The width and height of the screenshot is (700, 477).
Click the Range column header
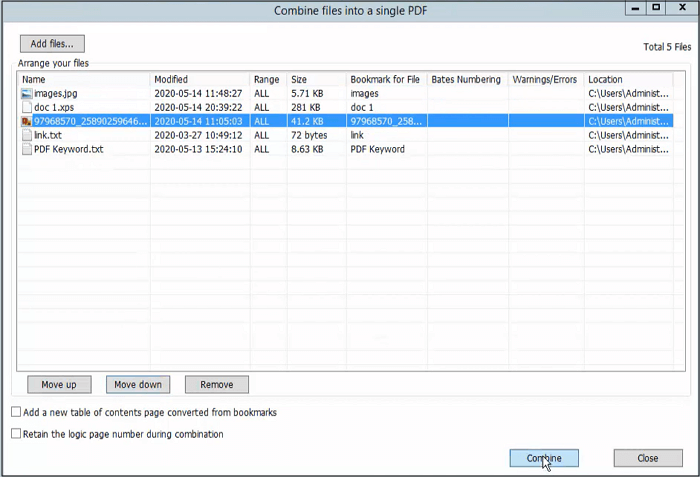point(268,80)
